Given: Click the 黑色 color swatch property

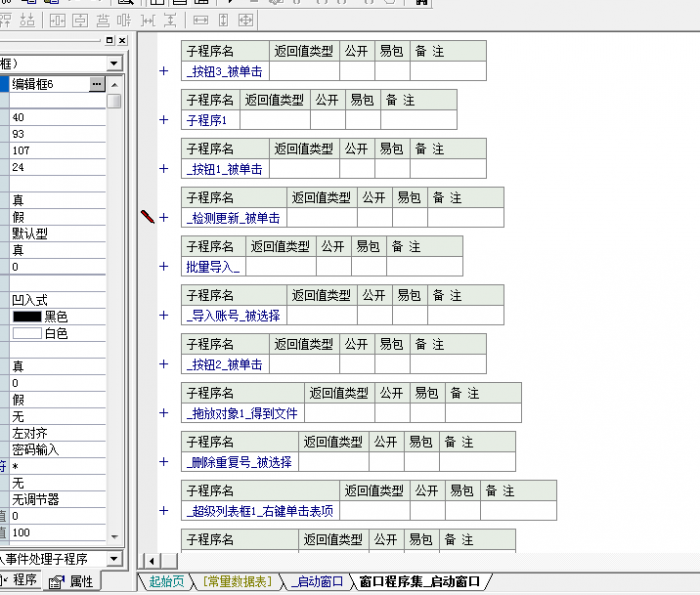Looking at the screenshot, I should pyautogui.click(x=27, y=316).
